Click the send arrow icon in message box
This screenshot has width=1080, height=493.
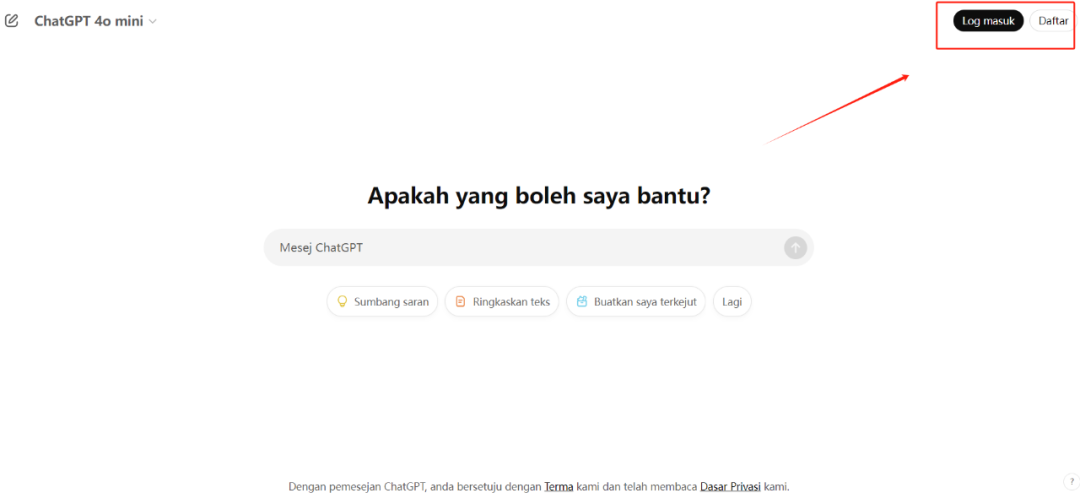coord(795,248)
